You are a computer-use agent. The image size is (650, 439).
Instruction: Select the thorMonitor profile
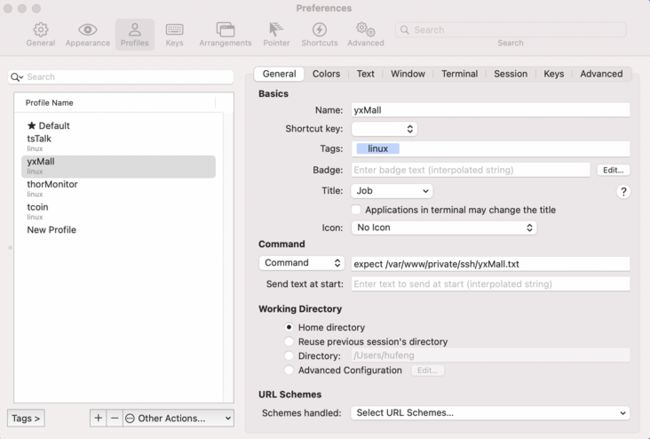(118, 189)
